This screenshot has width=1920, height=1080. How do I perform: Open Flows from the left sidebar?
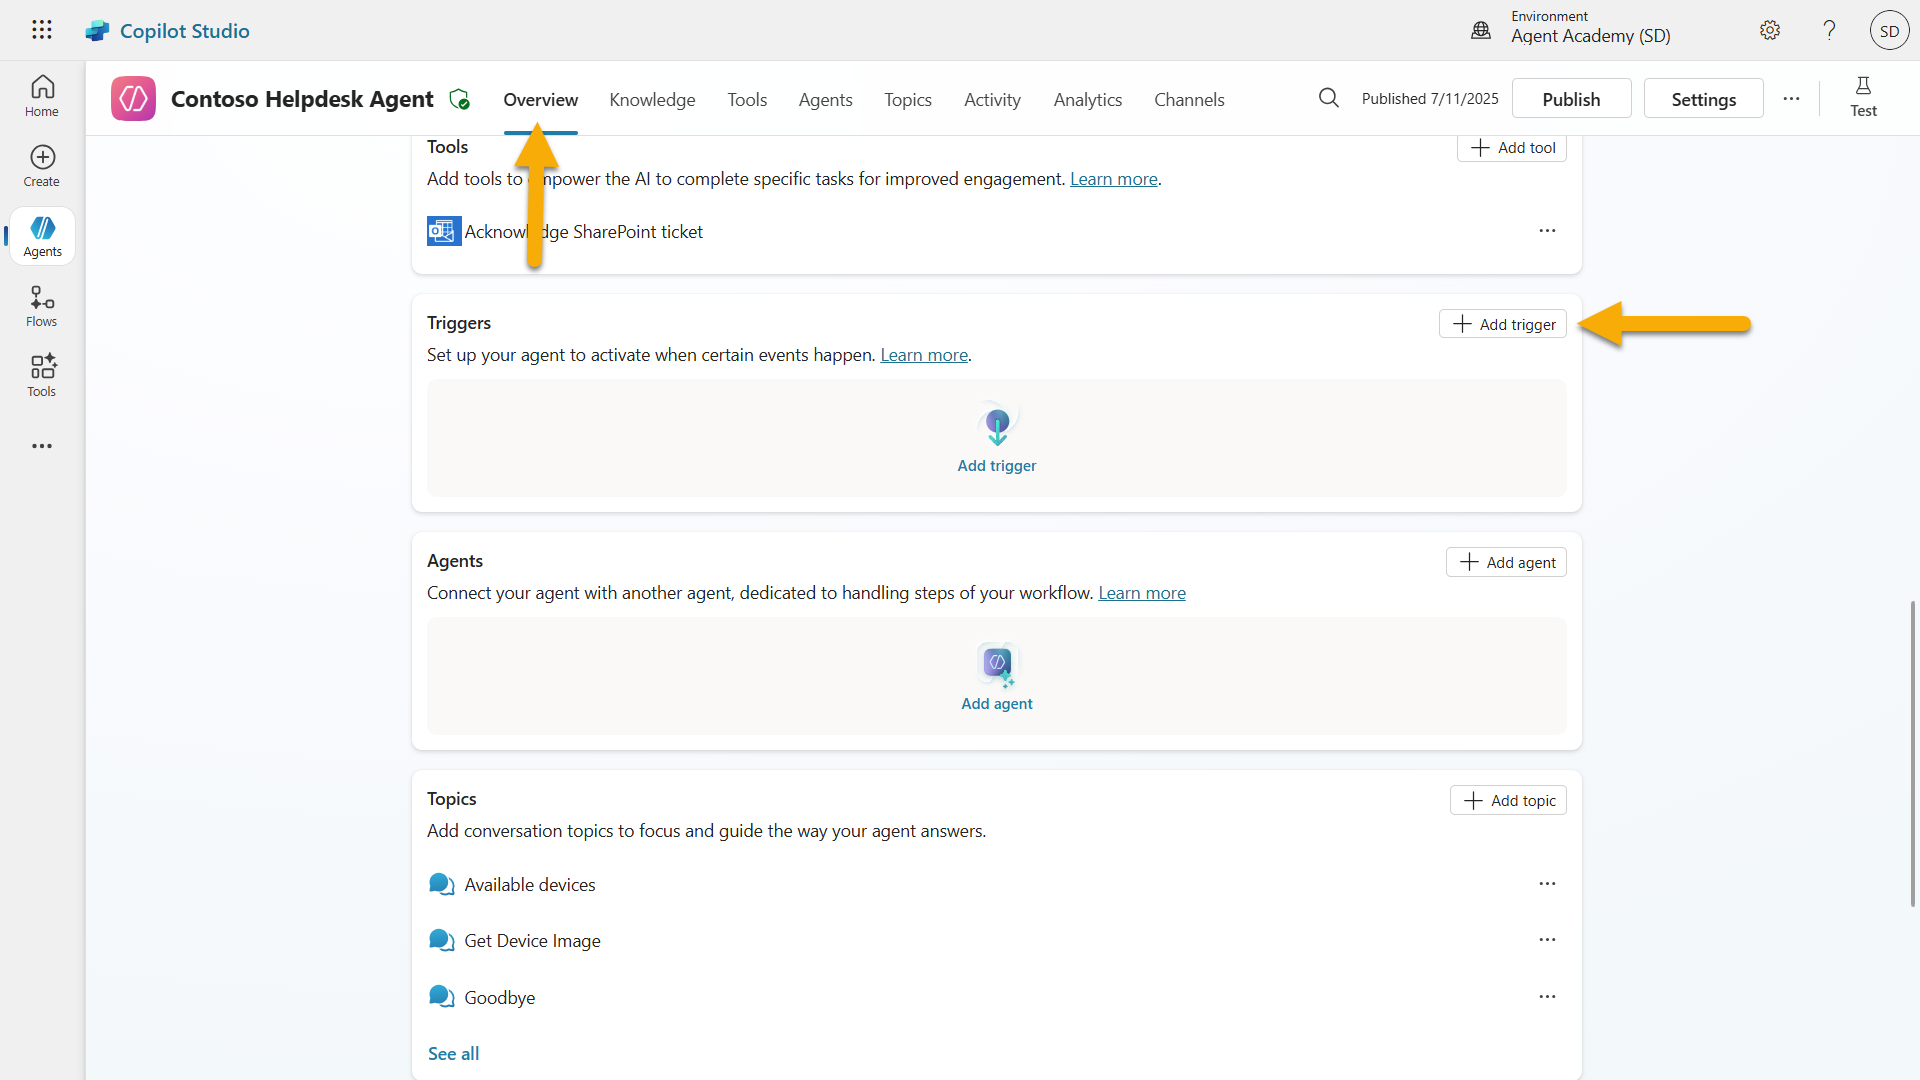[42, 306]
